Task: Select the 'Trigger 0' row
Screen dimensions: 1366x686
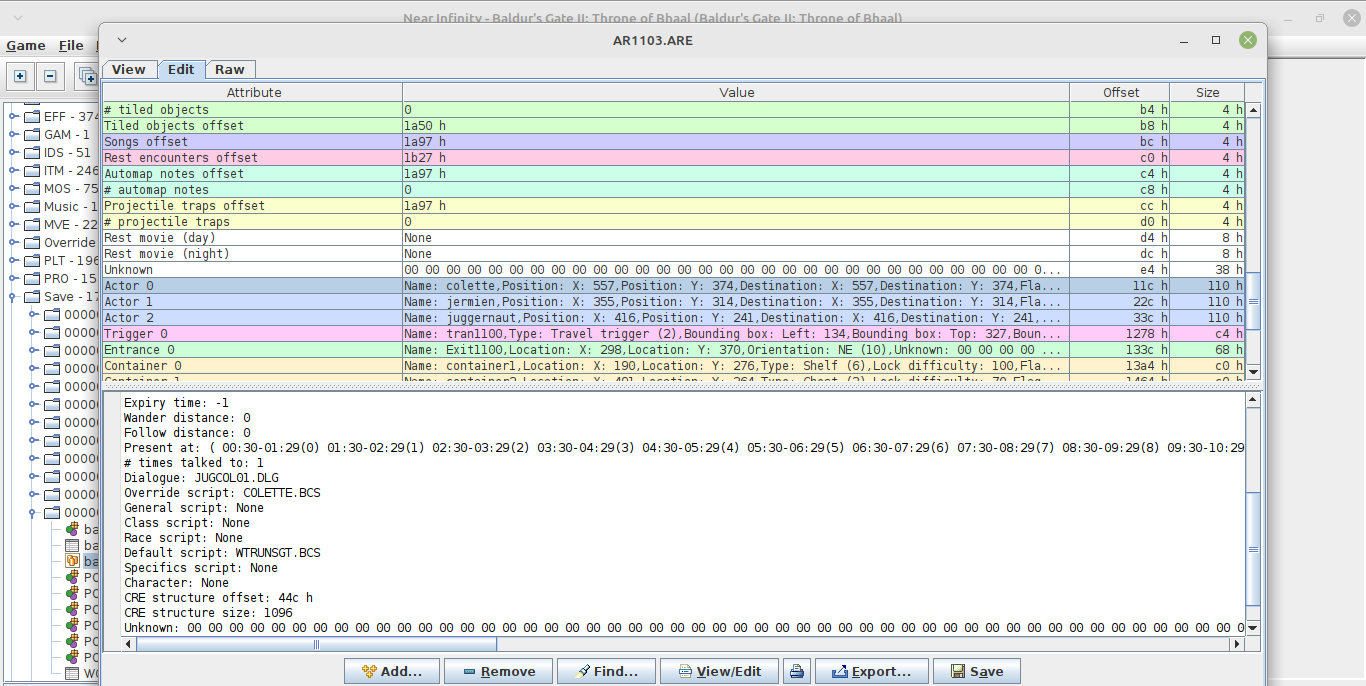Action: tap(674, 334)
